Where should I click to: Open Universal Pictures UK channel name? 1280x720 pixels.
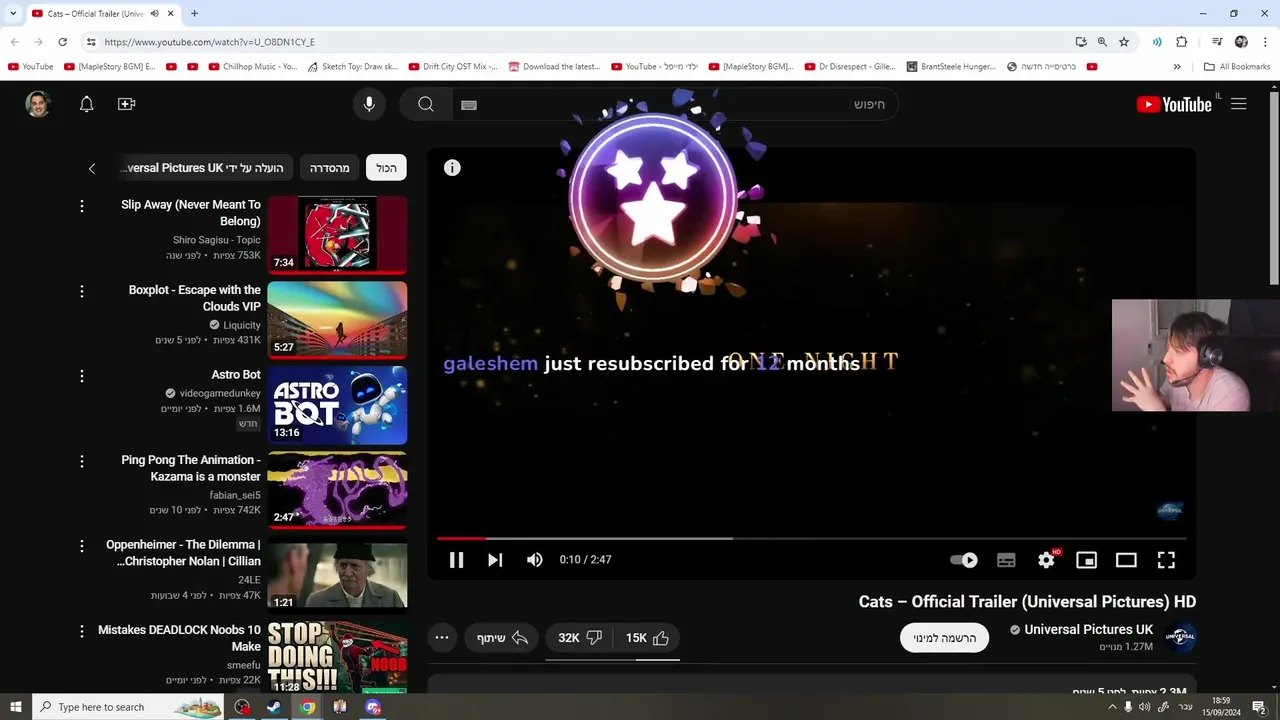pos(1088,630)
